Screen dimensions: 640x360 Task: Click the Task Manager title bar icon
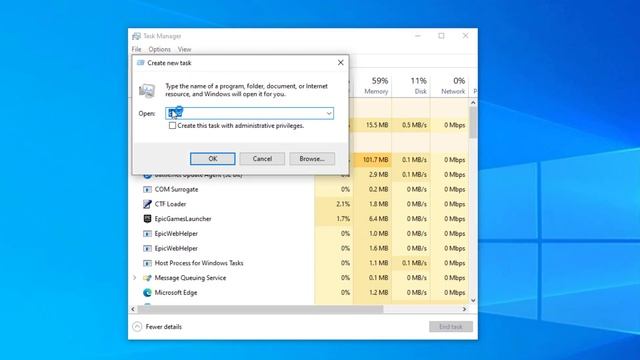click(136, 36)
